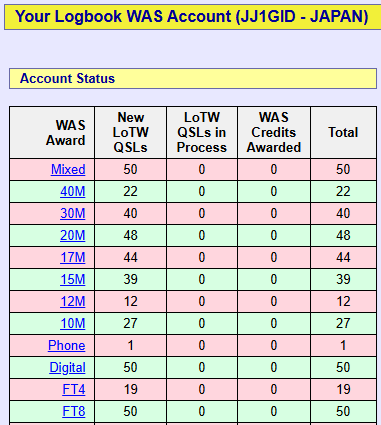
Task: Click QSLs in Process 0 in 12M row
Action: pos(202,301)
